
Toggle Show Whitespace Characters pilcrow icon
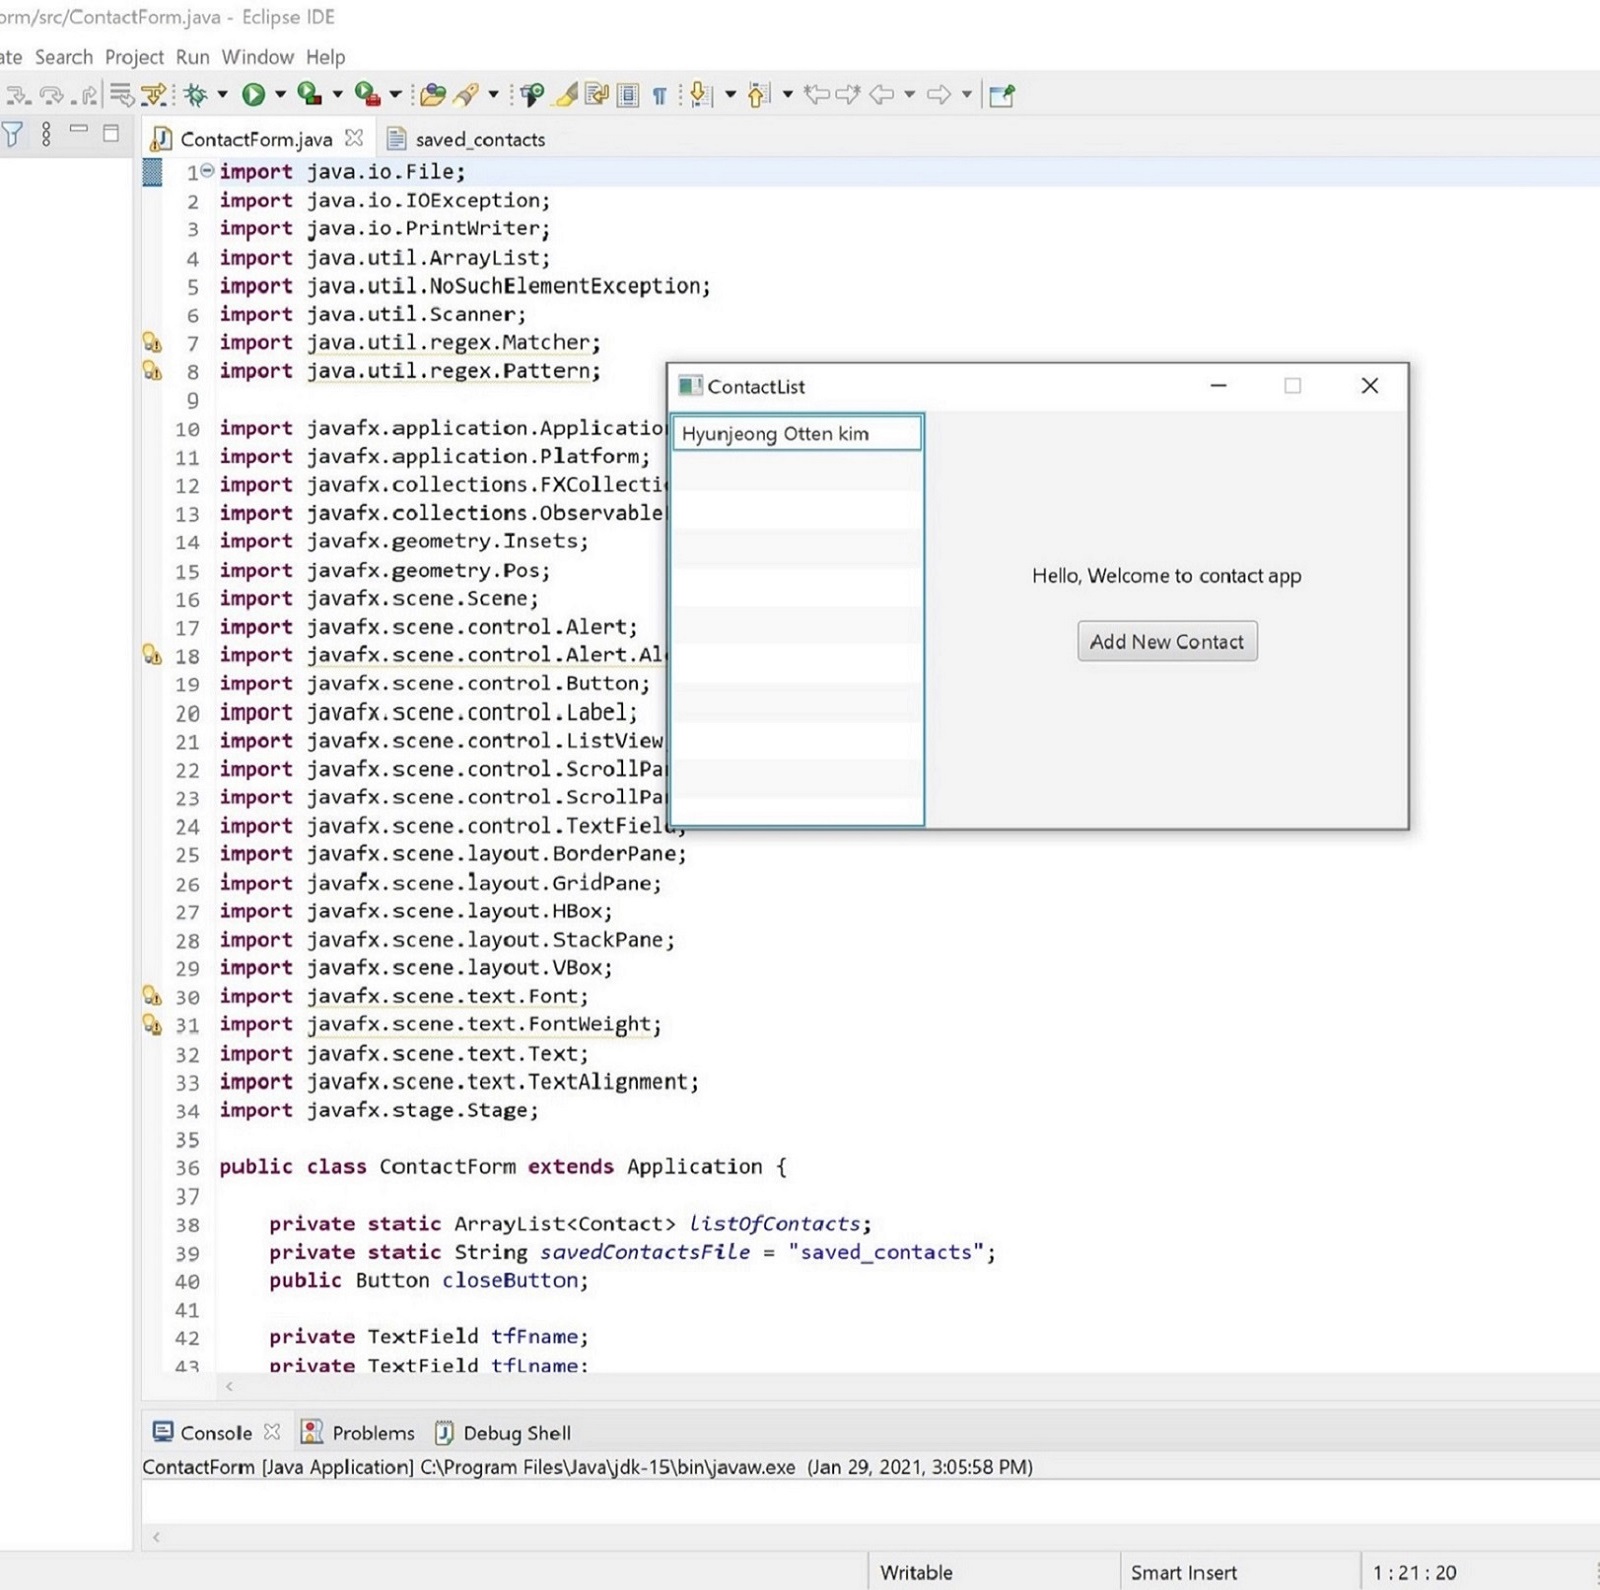pos(659,96)
